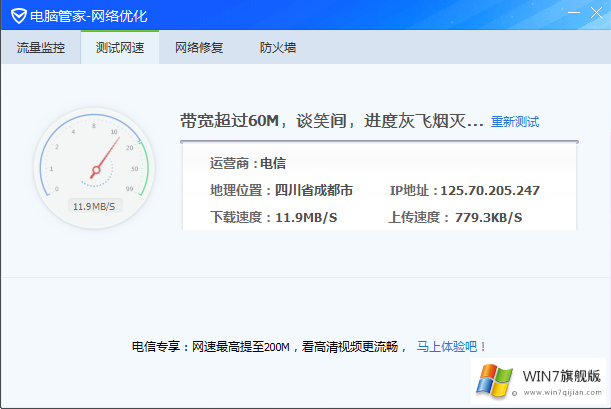Select the 运营商：电信 text
This screenshot has height=409, width=611.
tap(248, 163)
